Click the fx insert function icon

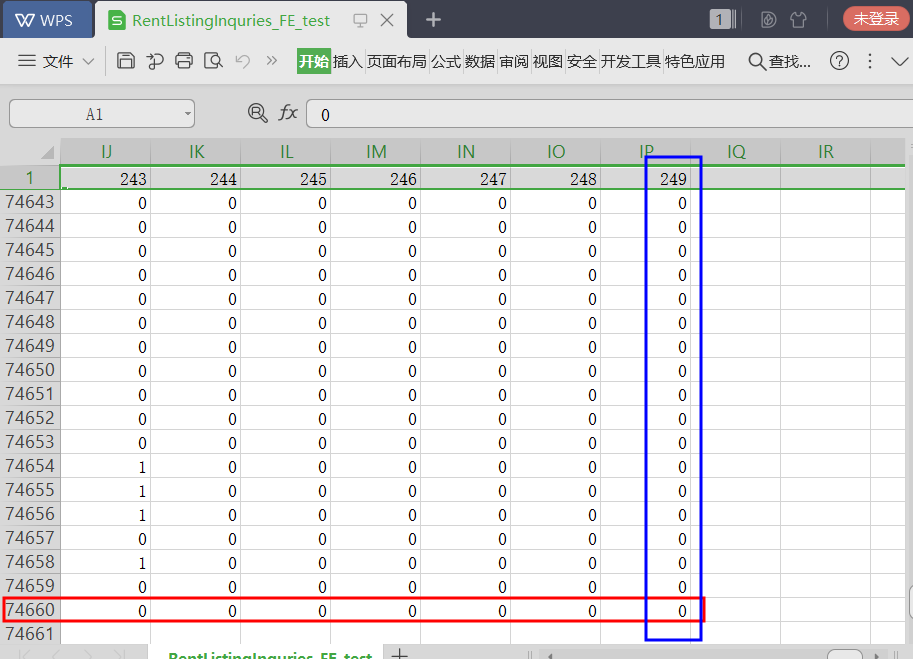(x=288, y=112)
